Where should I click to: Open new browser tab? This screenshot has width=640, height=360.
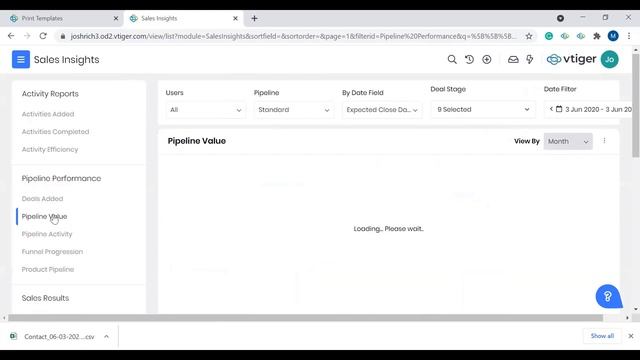254,18
